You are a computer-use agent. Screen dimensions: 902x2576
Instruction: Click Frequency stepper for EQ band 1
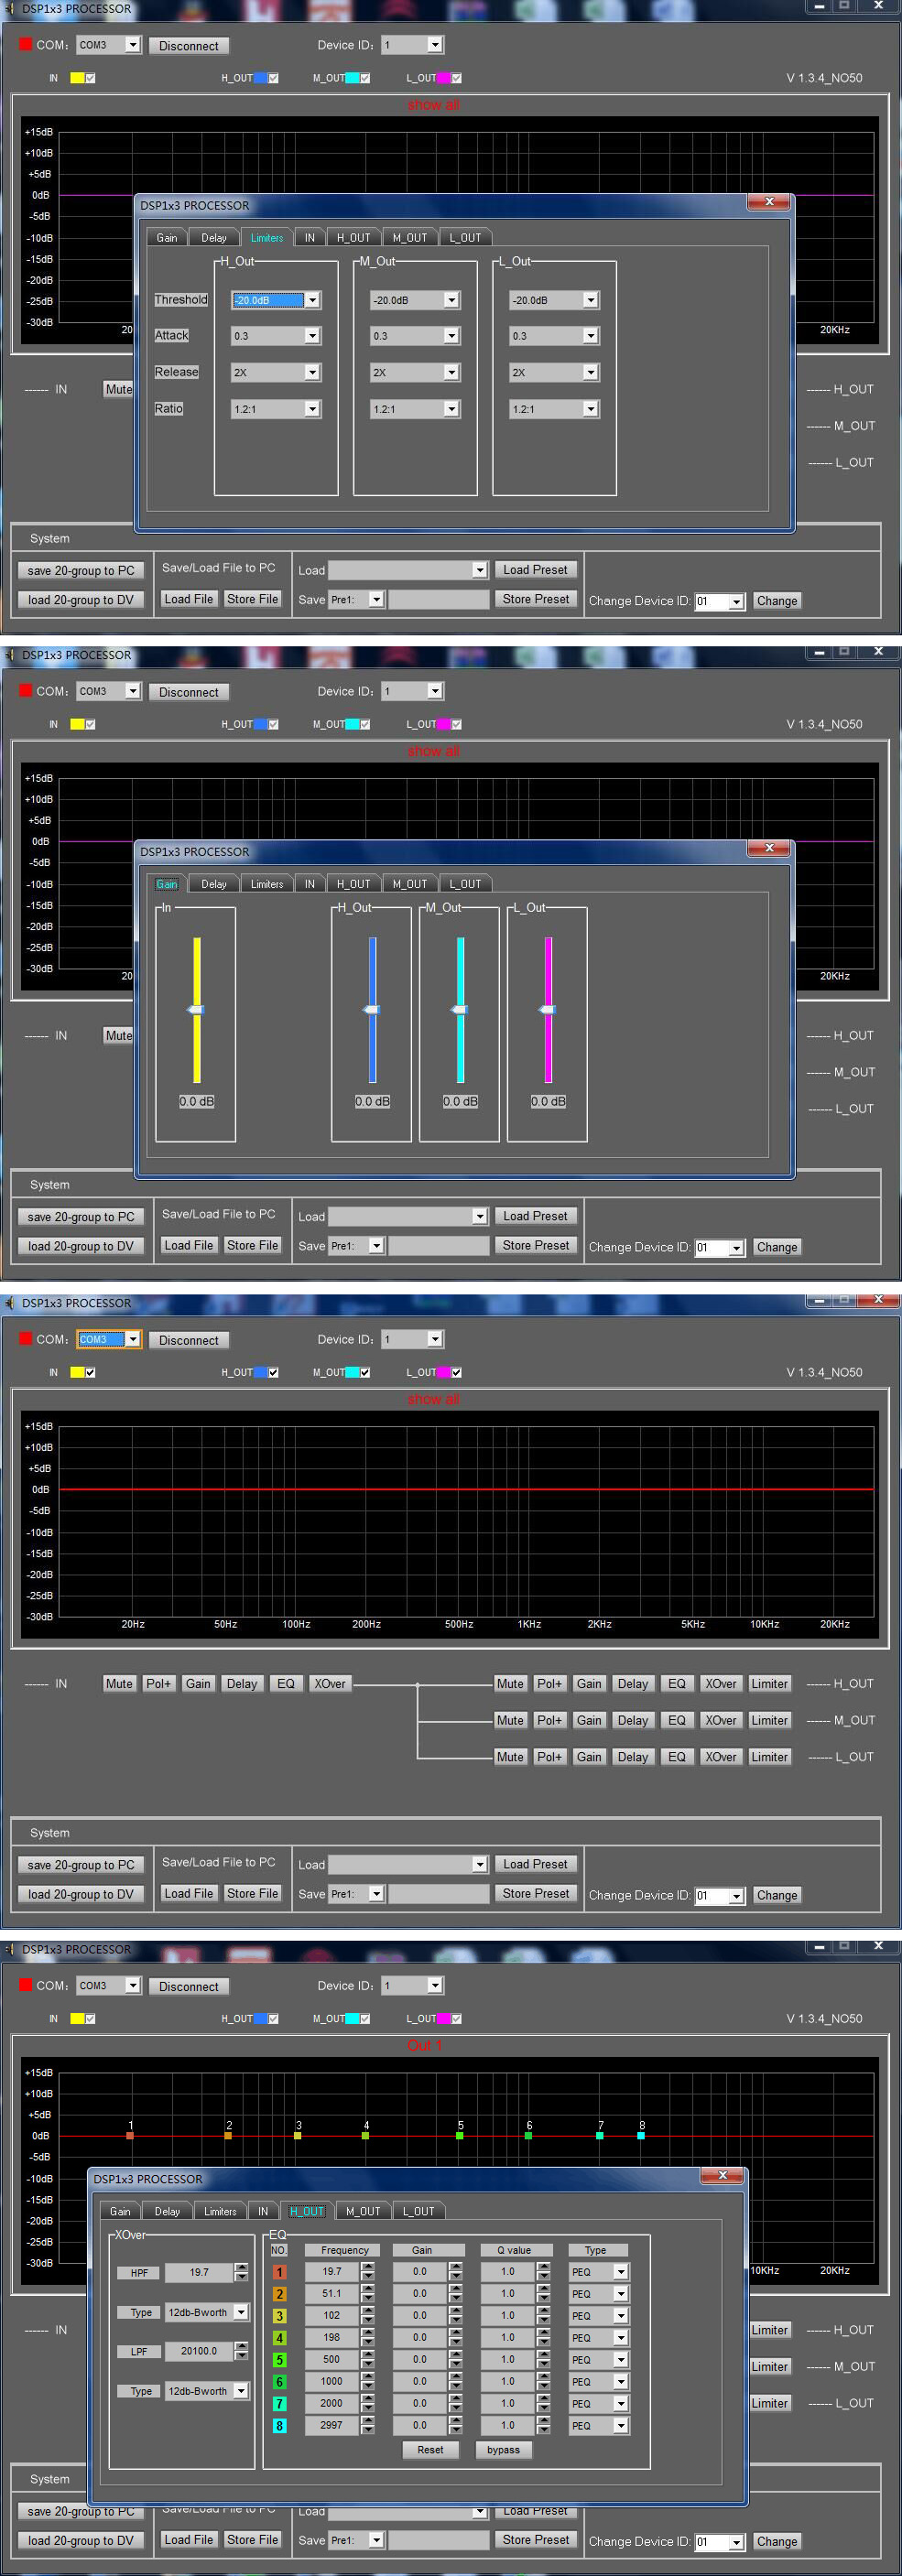(x=367, y=2272)
